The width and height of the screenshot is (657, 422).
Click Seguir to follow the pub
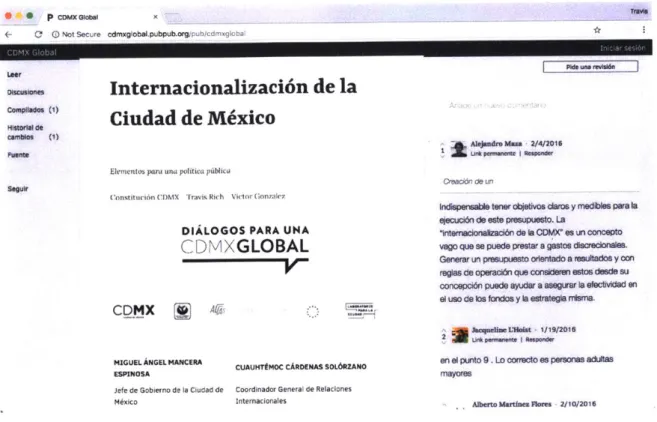tap(18, 189)
